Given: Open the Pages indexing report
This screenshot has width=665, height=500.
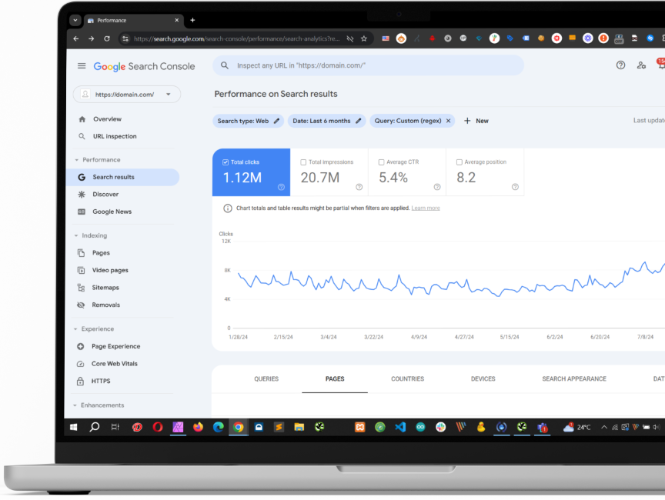Looking at the screenshot, I should pos(101,253).
